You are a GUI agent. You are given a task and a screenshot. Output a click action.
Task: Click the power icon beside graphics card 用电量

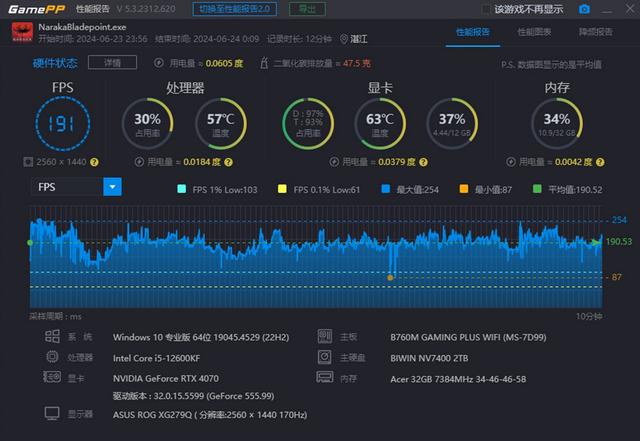click(334, 162)
